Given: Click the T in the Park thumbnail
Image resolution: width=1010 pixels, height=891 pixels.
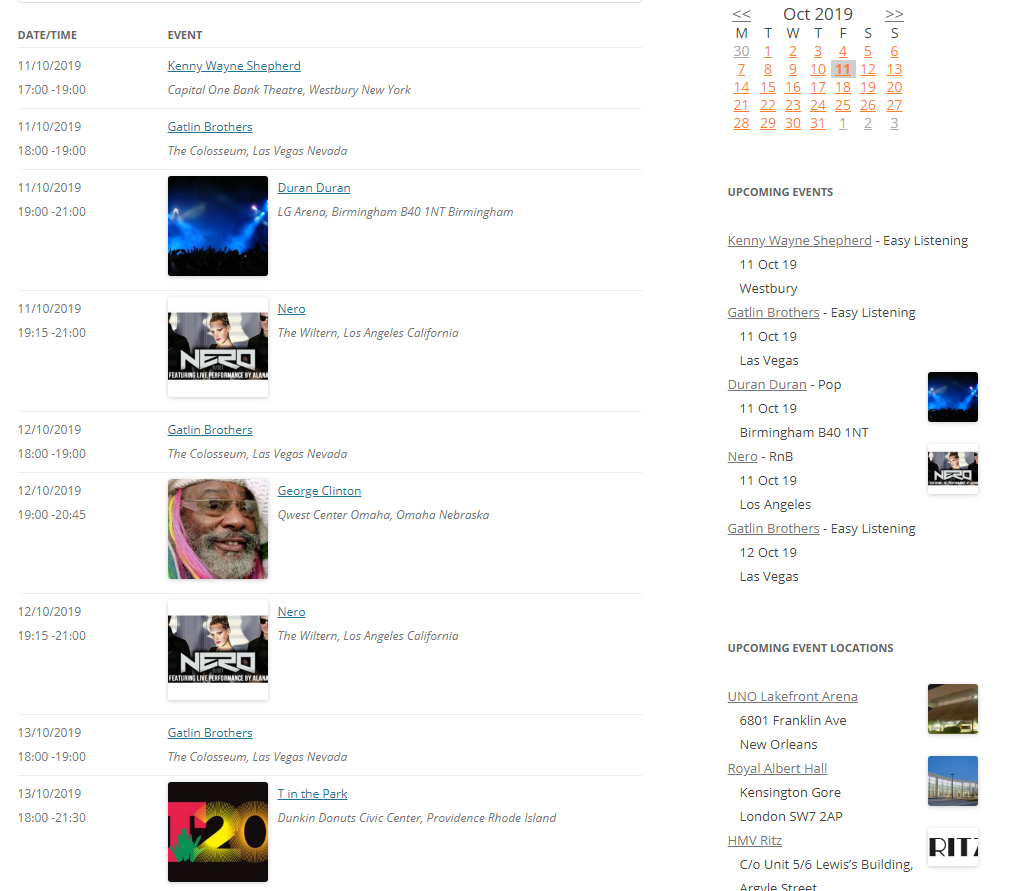Looking at the screenshot, I should 218,832.
